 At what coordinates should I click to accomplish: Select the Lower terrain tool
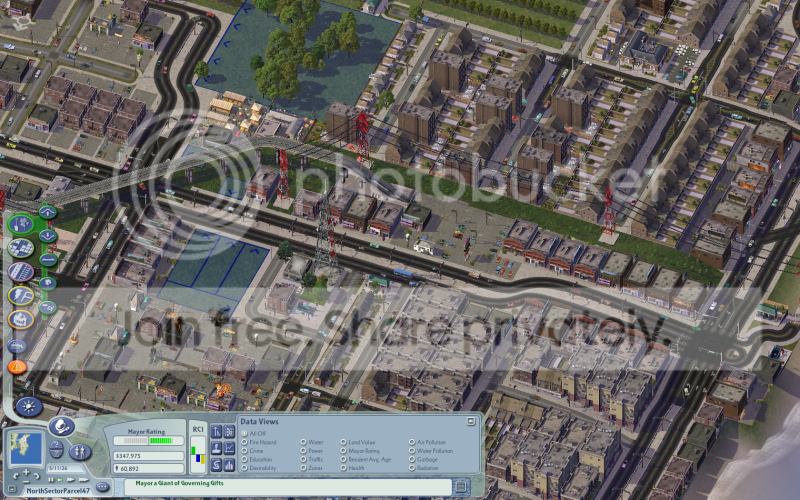[x=47, y=236]
